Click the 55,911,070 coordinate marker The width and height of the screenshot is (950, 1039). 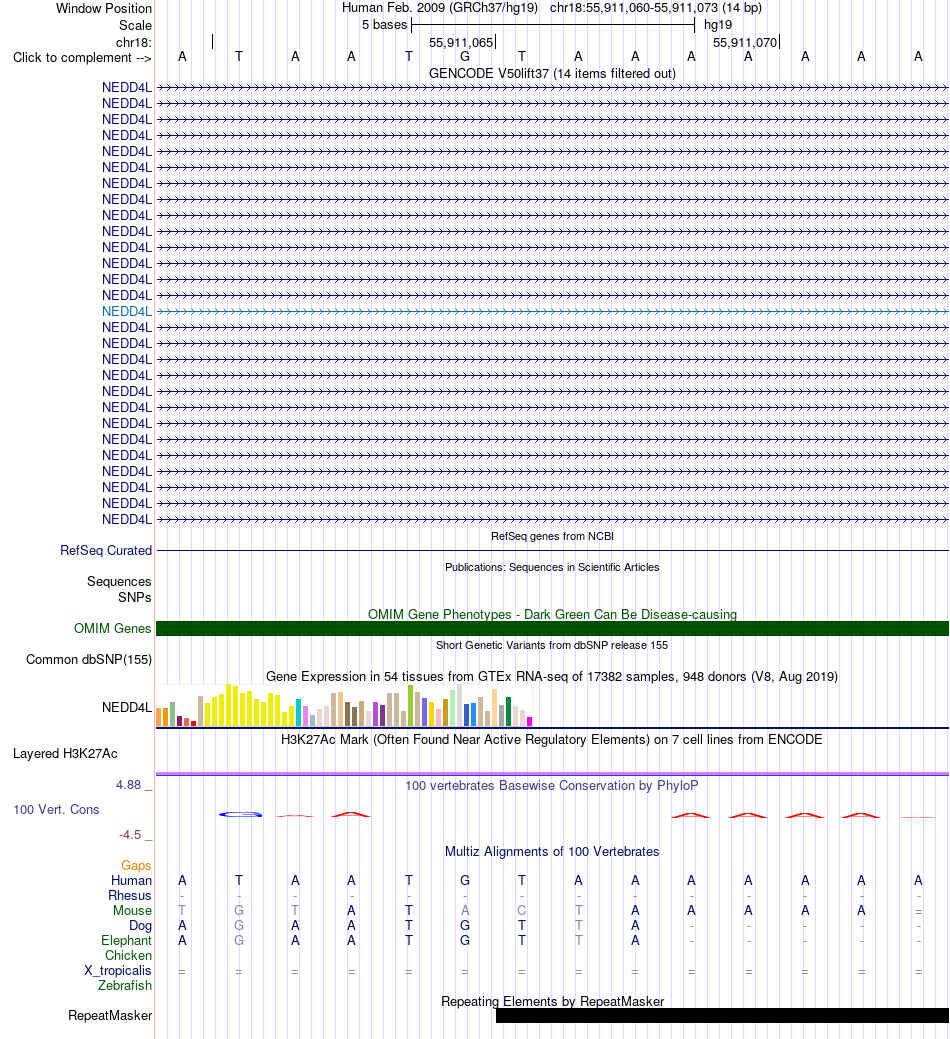[745, 42]
